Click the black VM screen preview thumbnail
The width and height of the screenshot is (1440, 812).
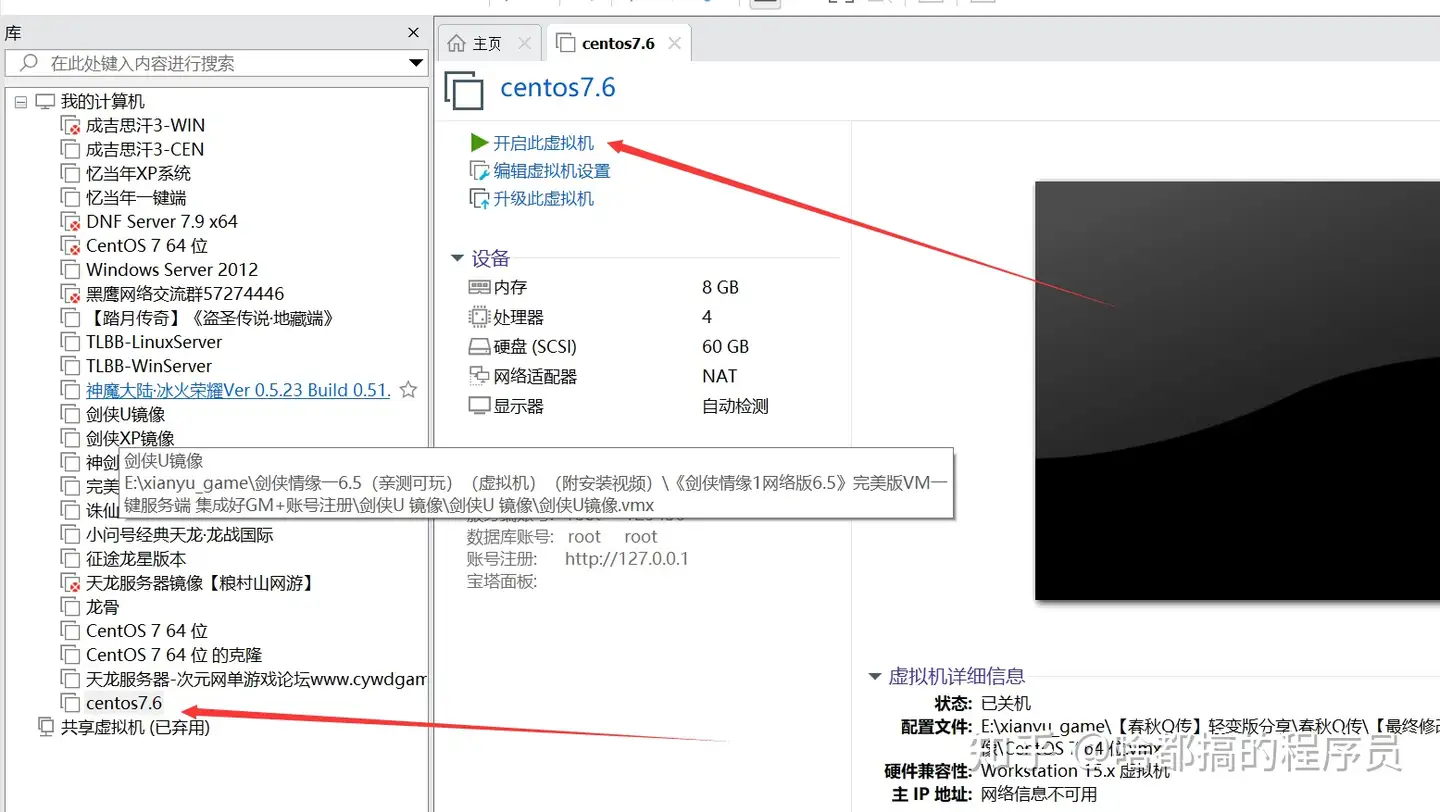click(x=1237, y=390)
